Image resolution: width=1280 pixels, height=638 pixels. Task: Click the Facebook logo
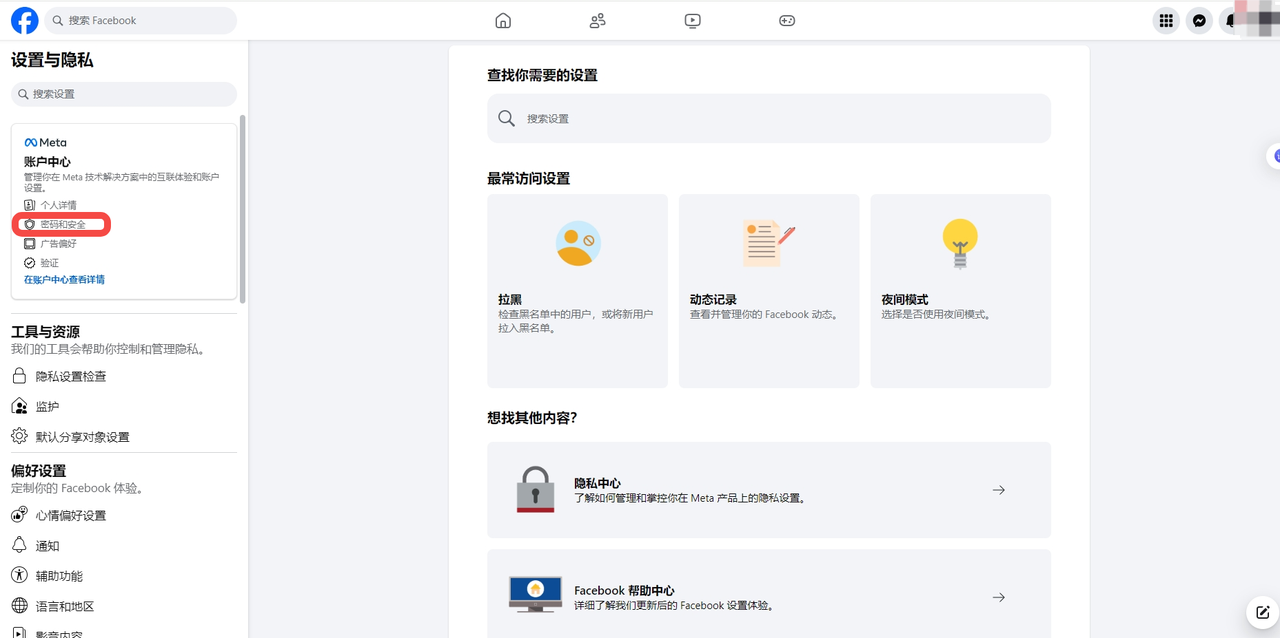[x=24, y=20]
